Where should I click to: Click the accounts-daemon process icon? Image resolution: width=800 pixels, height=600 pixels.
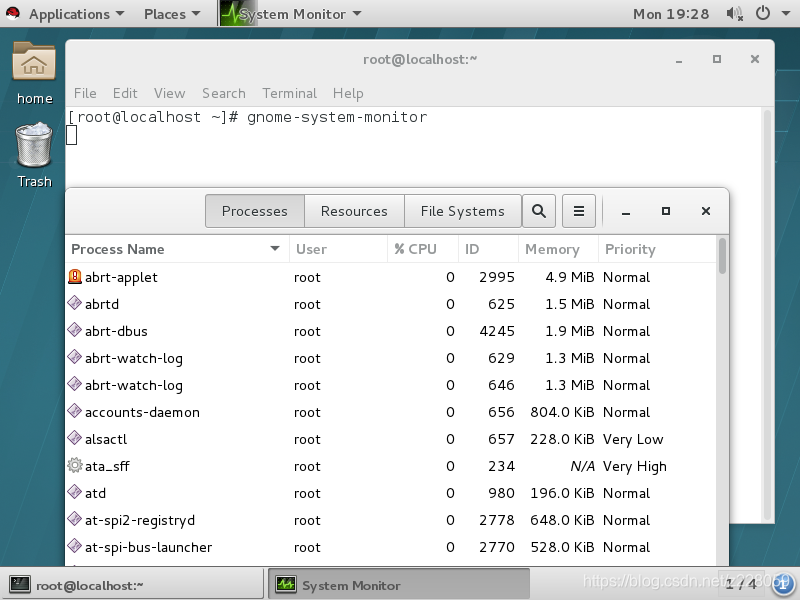(x=74, y=411)
